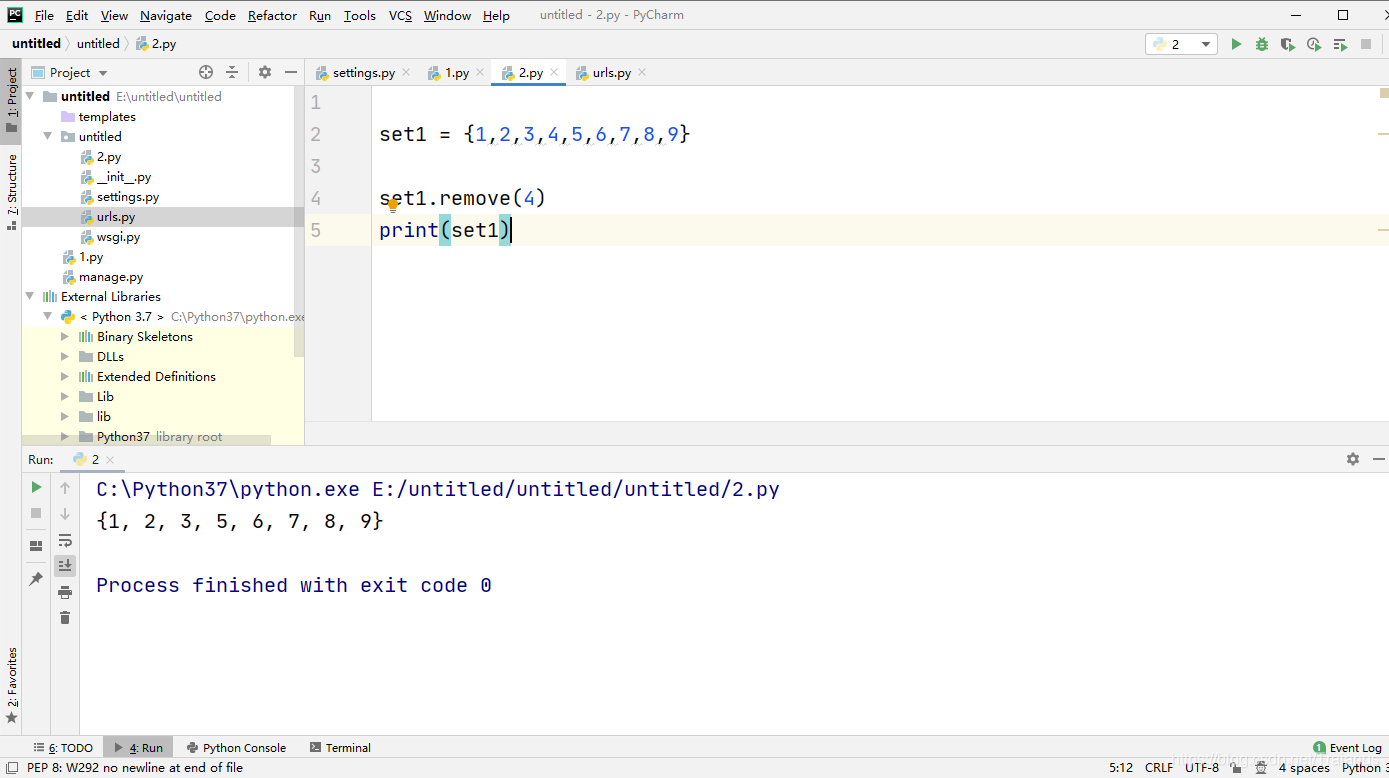Image resolution: width=1389 pixels, height=778 pixels.
Task: Close the 2.py editor tab
Action: point(555,72)
